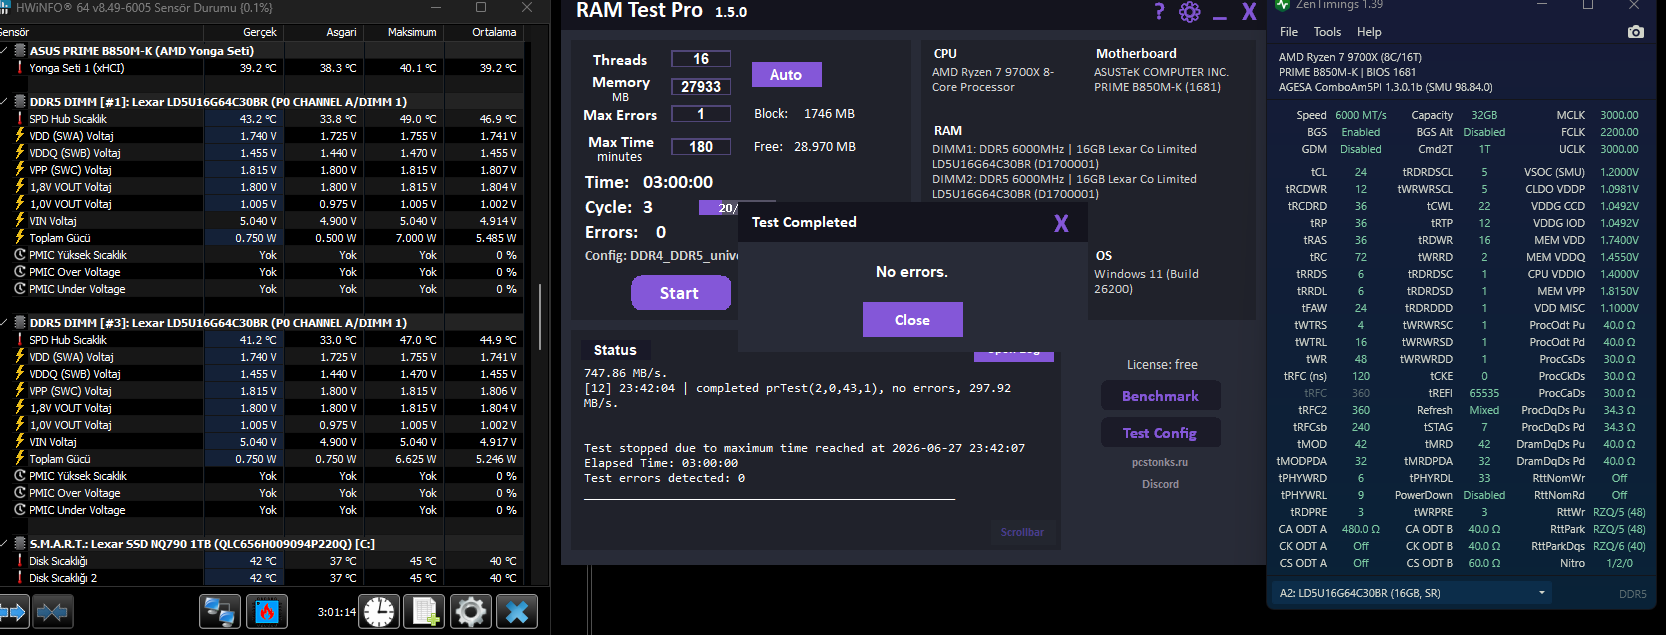Click the VSOC (SMU) value 1.2000V
The image size is (1666, 635).
1619,172
